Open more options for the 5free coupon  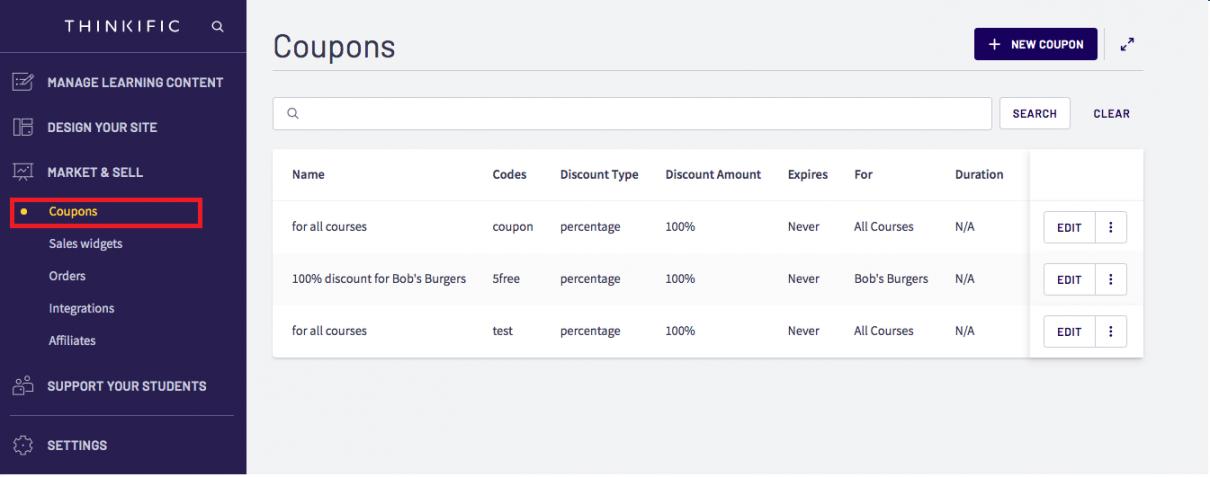[1111, 278]
